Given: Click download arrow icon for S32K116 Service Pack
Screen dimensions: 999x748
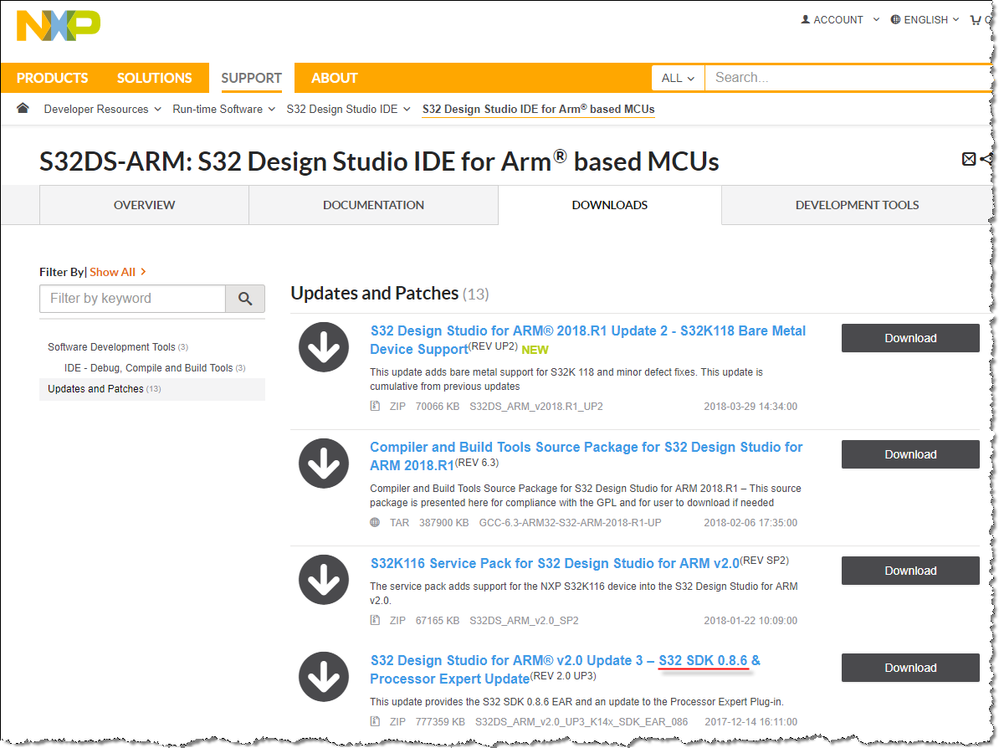Looking at the screenshot, I should click(324, 580).
